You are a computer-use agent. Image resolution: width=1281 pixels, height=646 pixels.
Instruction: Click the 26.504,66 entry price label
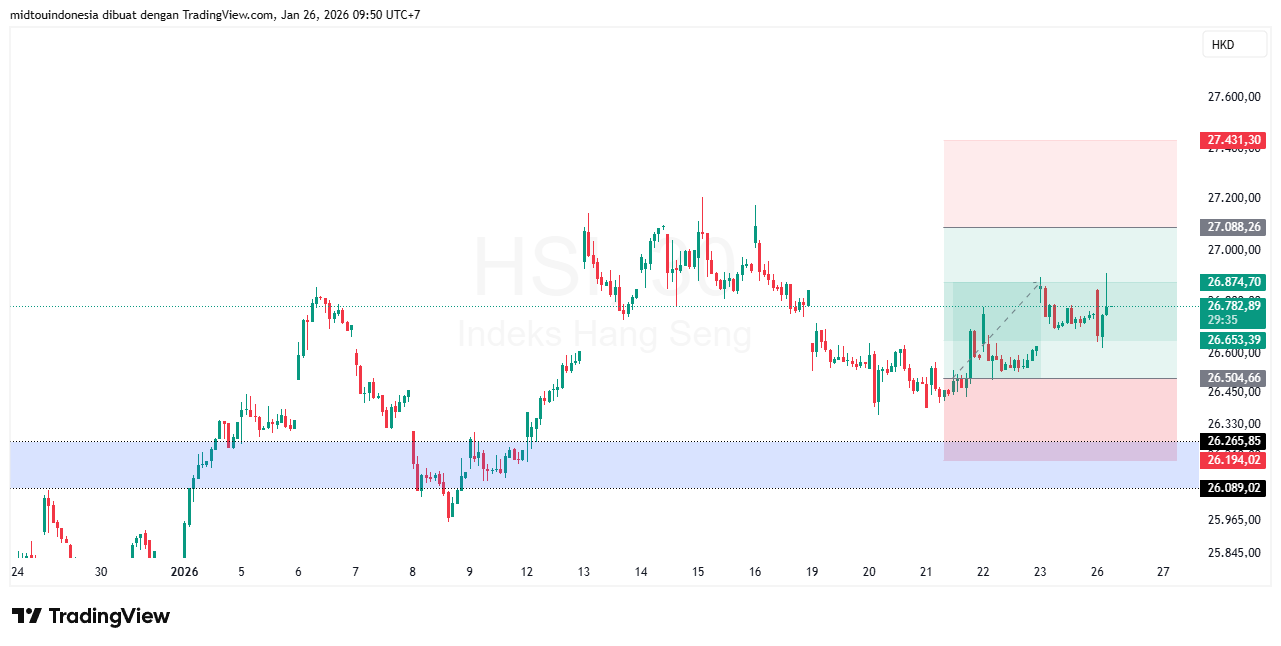[x=1233, y=378]
